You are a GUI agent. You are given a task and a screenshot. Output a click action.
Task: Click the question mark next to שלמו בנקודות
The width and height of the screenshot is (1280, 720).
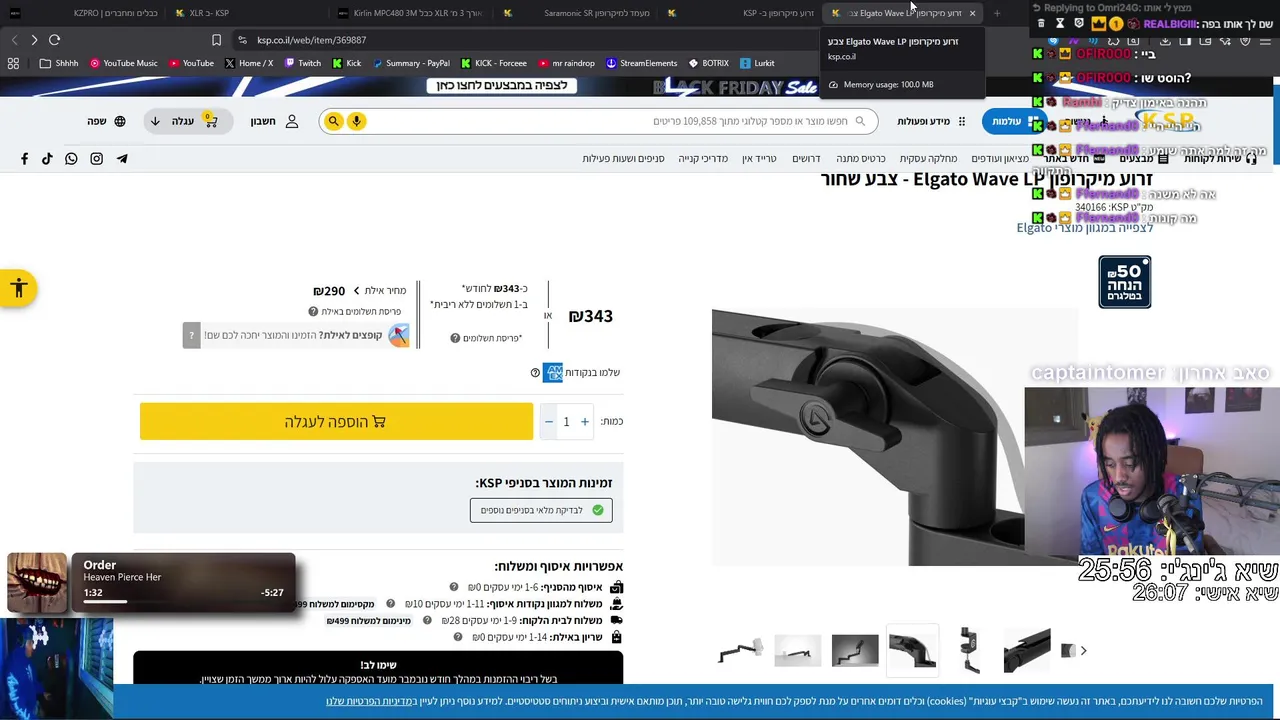[535, 373]
